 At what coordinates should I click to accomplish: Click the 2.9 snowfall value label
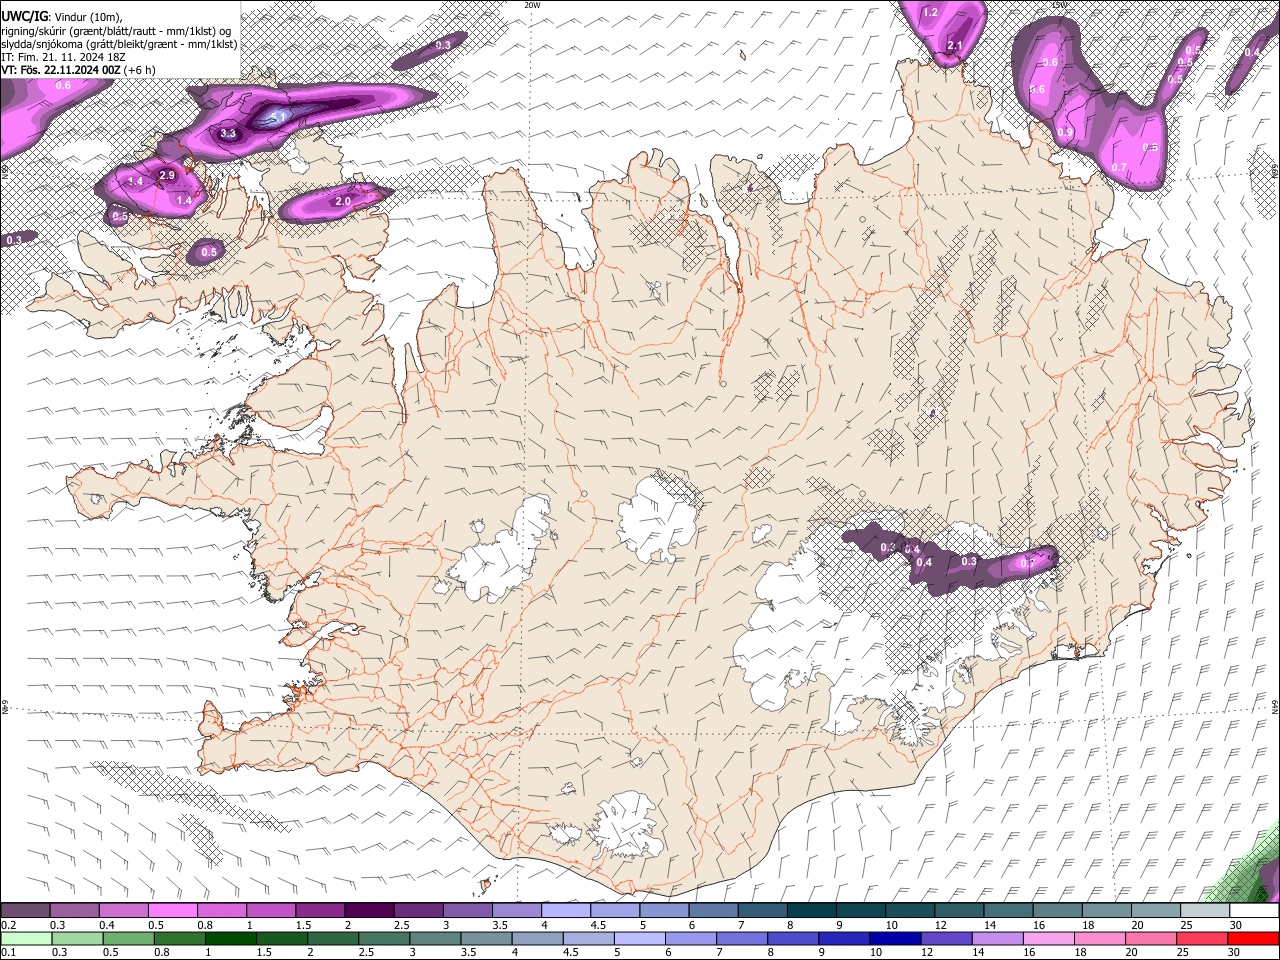(x=167, y=175)
